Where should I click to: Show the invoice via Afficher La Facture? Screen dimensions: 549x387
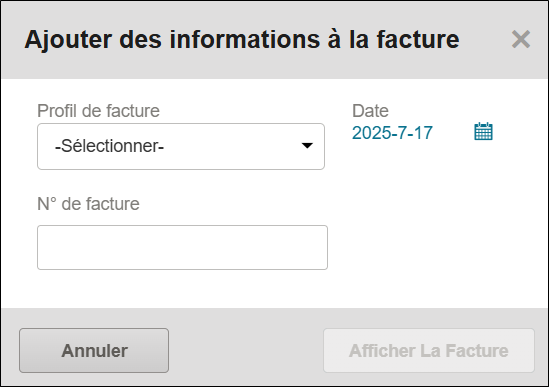coord(429,350)
